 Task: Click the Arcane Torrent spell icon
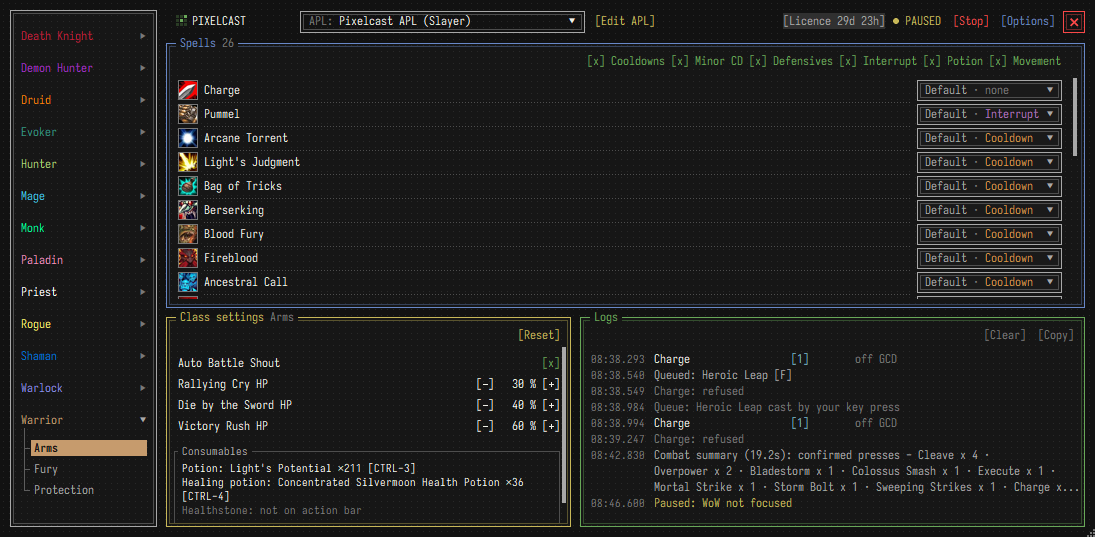coord(188,138)
